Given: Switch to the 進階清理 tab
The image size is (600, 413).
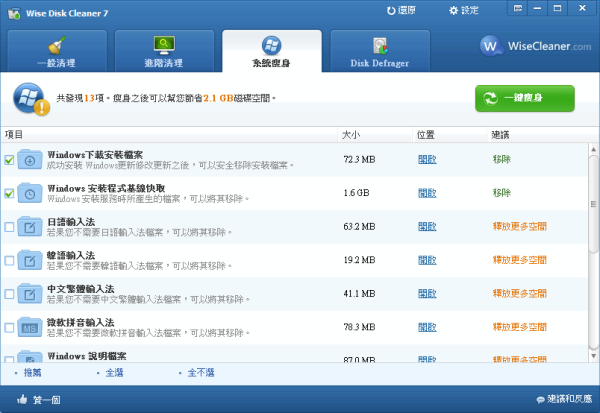Looking at the screenshot, I should point(164,51).
